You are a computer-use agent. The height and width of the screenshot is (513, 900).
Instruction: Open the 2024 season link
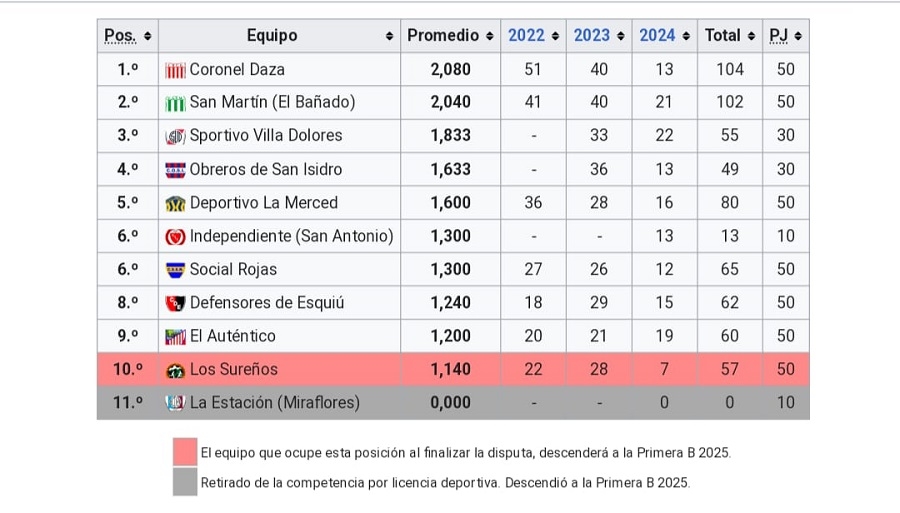pyautogui.click(x=657, y=35)
